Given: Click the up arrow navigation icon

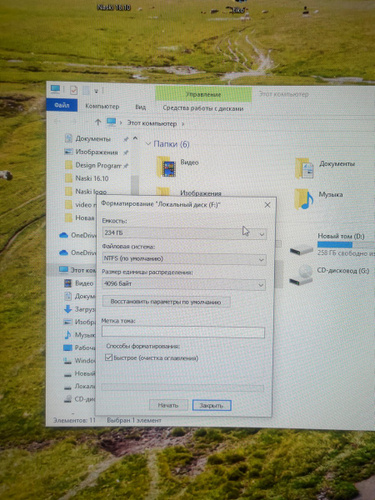Looking at the screenshot, I should click(x=98, y=123).
